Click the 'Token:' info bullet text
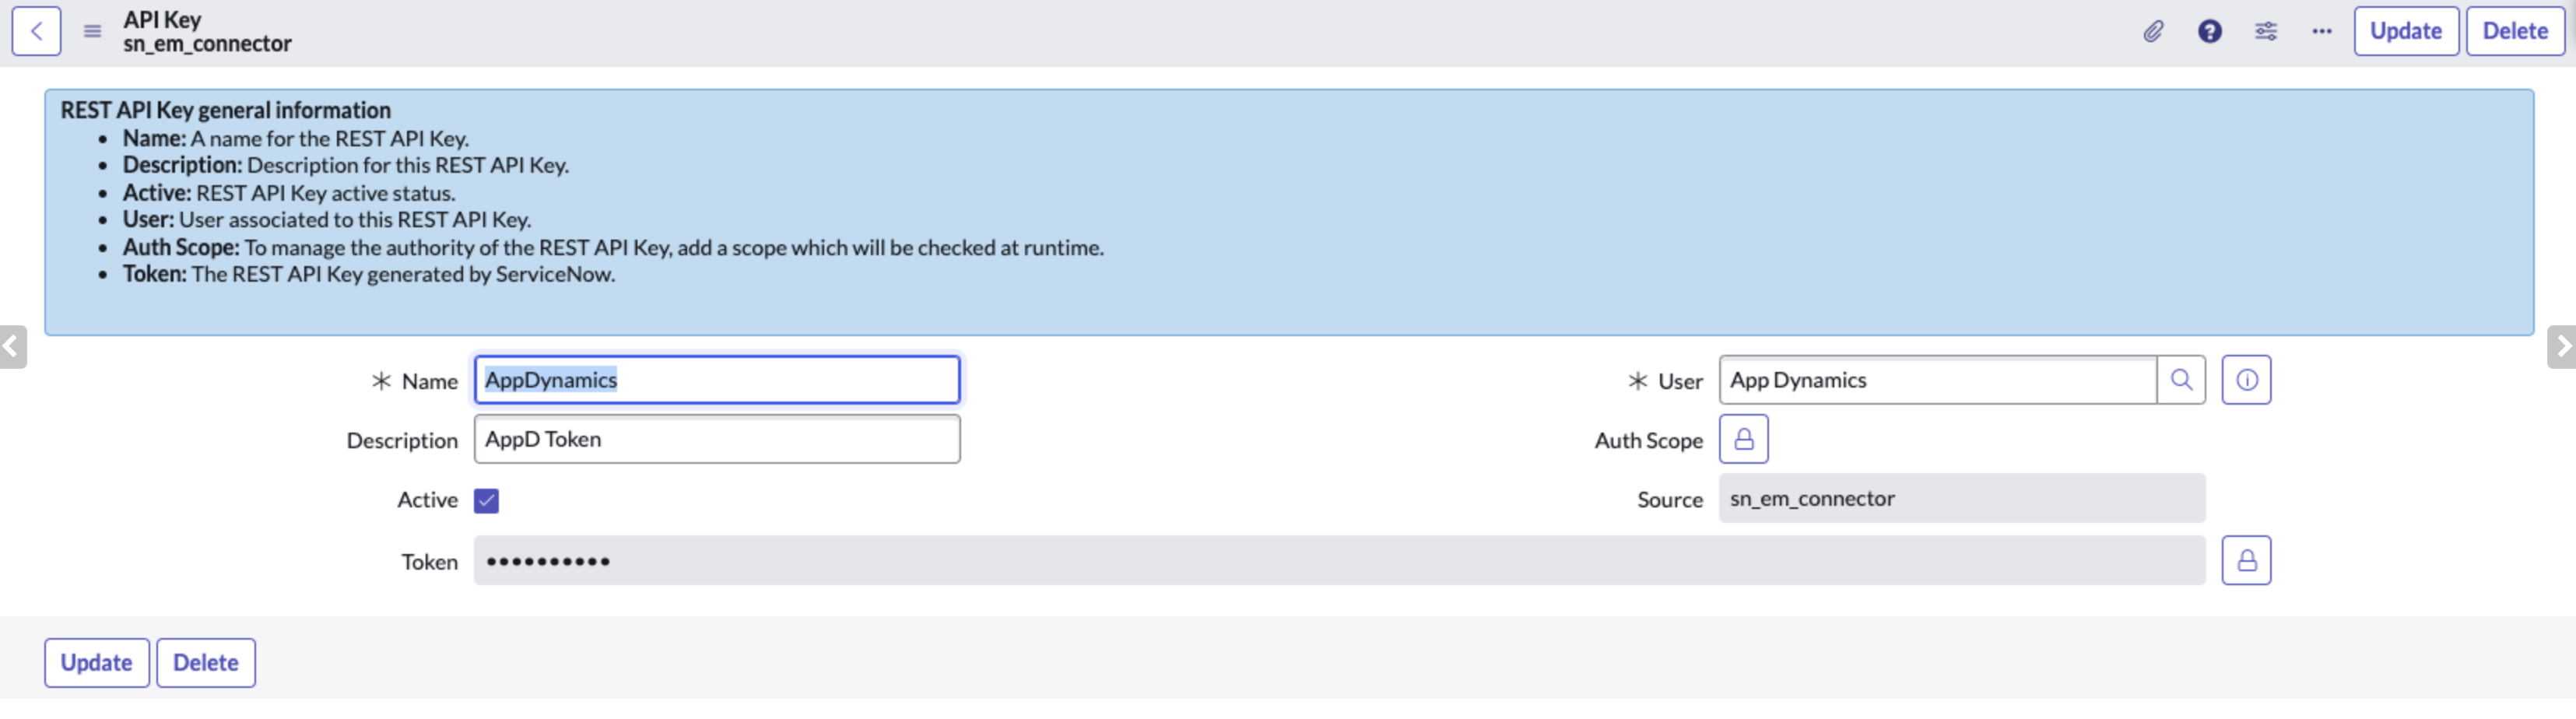The image size is (2576, 719). tap(369, 274)
